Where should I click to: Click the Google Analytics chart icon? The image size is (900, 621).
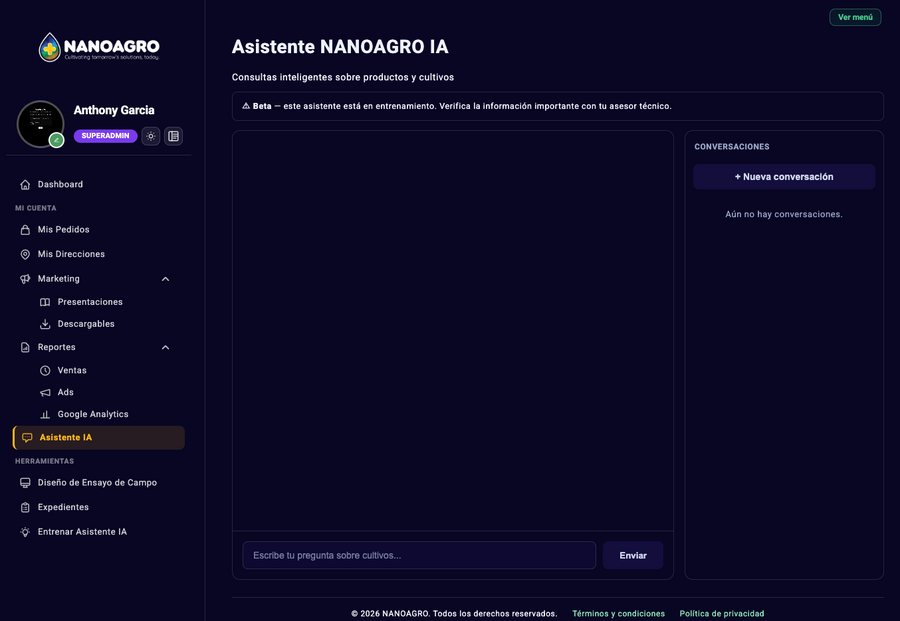pyautogui.click(x=45, y=414)
